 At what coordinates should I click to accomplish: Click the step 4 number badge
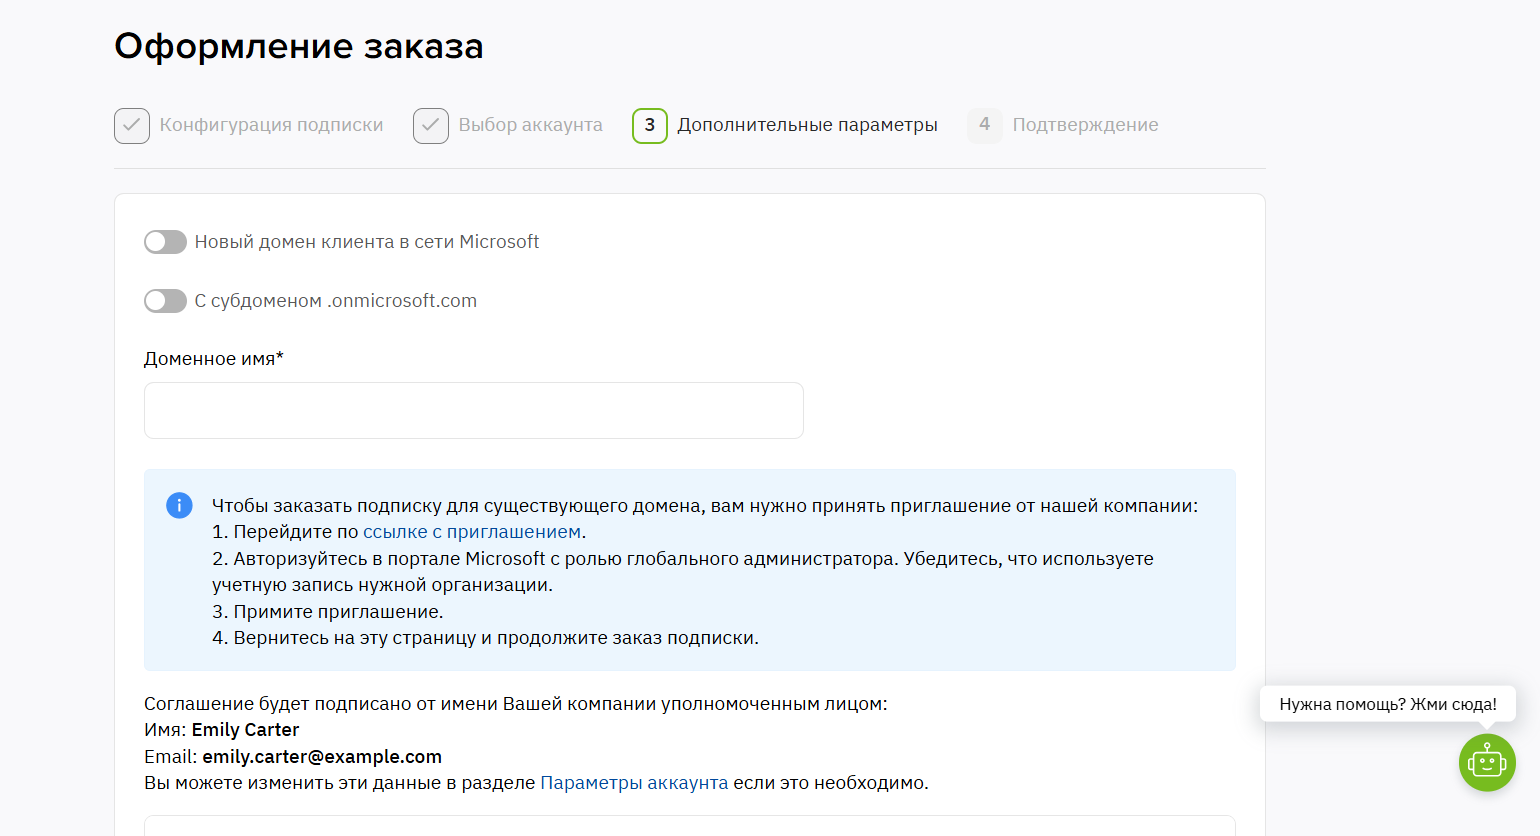click(985, 126)
